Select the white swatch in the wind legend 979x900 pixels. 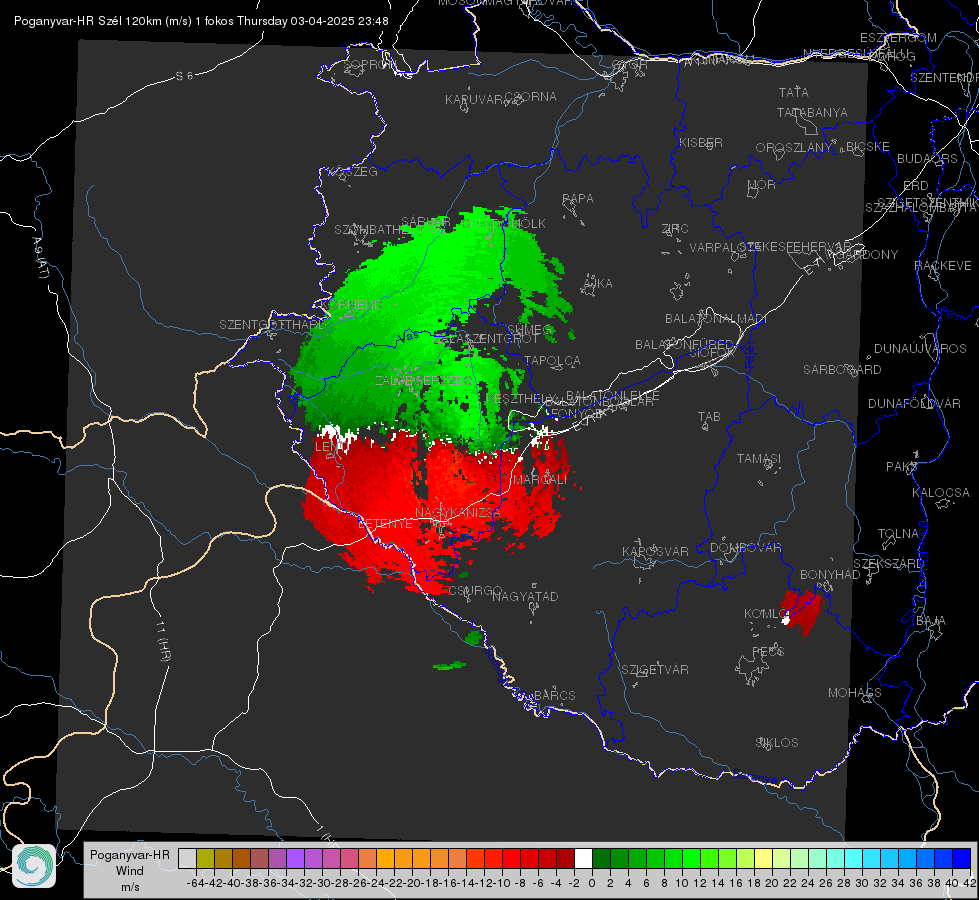(583, 858)
